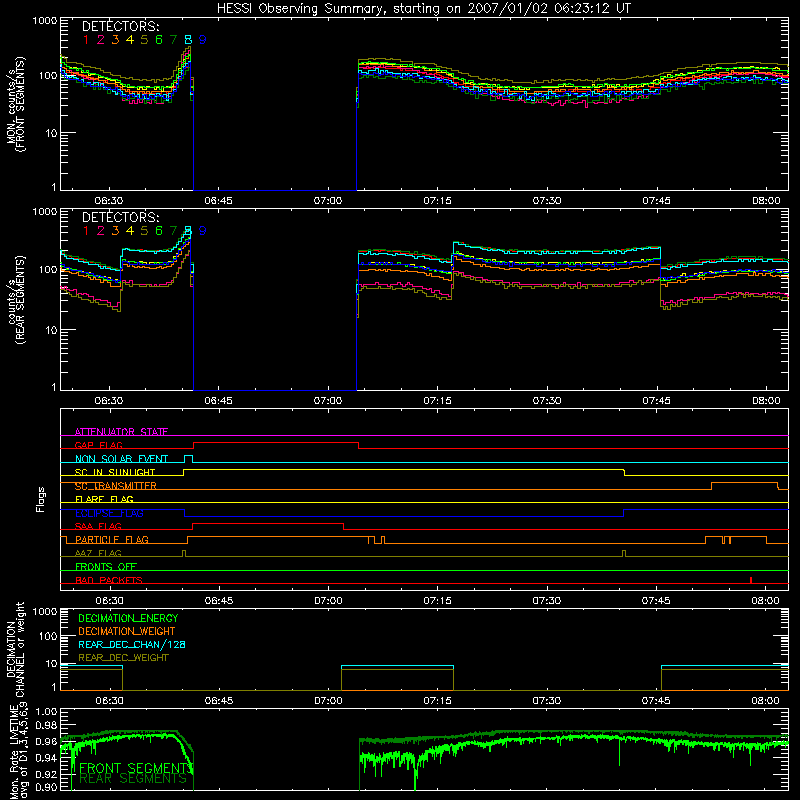Image resolution: width=800 pixels, height=800 pixels.
Task: Click the BAD_PACKETS flag label
Action: [109, 580]
